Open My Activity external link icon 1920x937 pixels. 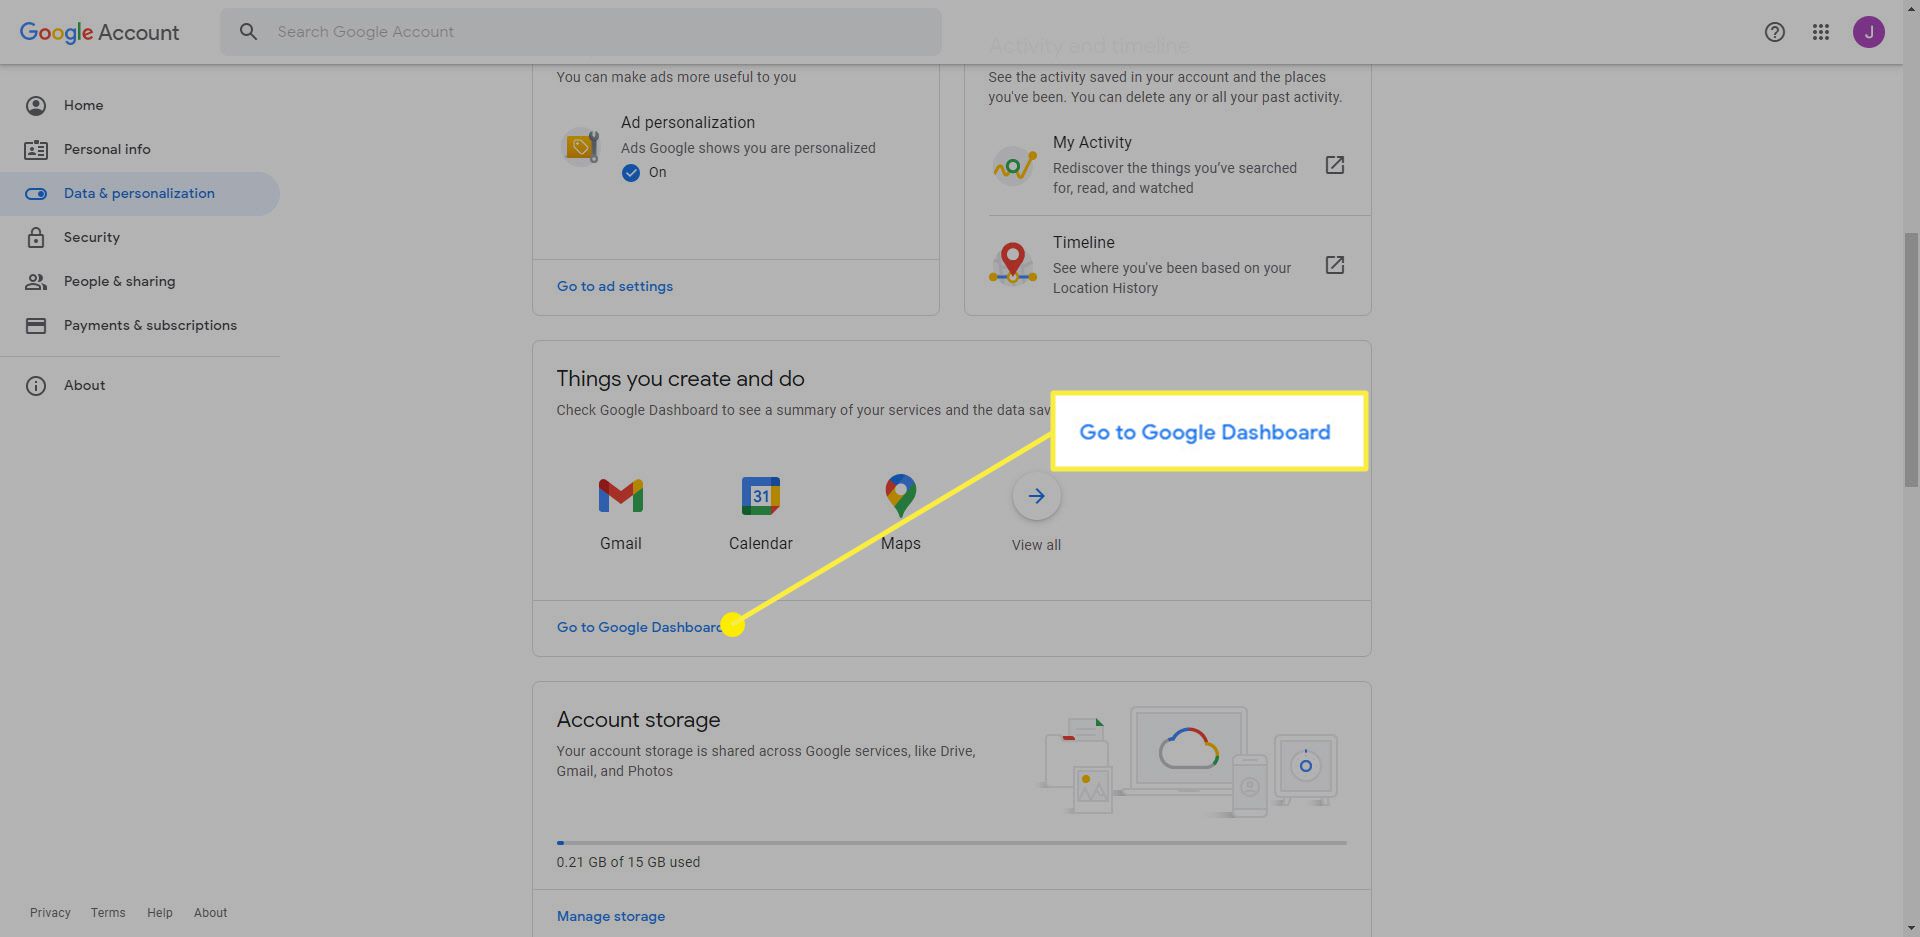pos(1334,165)
